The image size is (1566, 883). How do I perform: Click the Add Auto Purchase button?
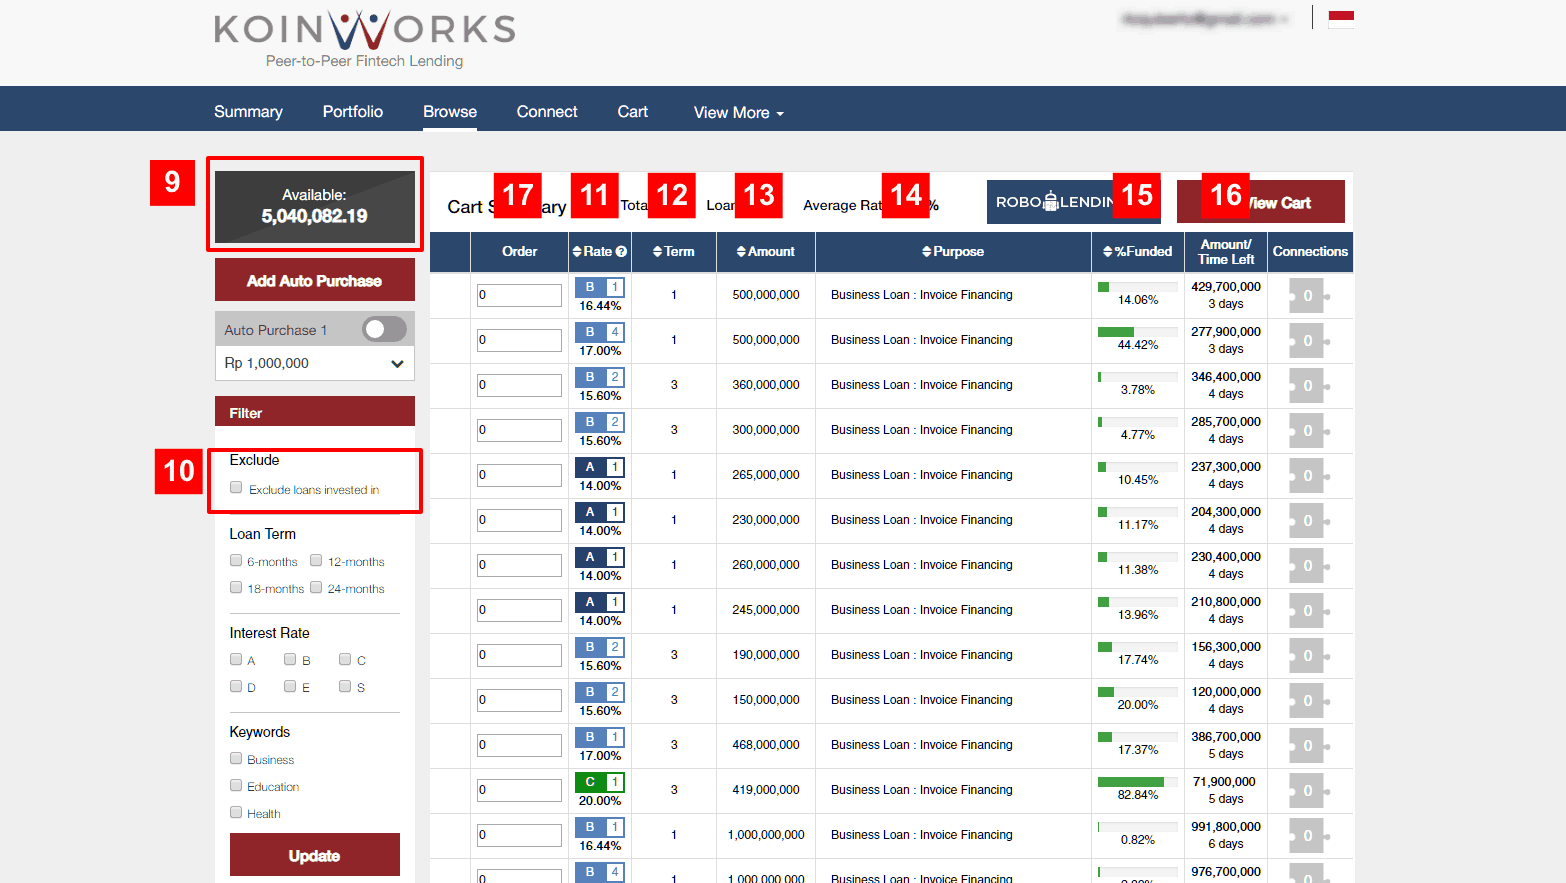point(314,281)
